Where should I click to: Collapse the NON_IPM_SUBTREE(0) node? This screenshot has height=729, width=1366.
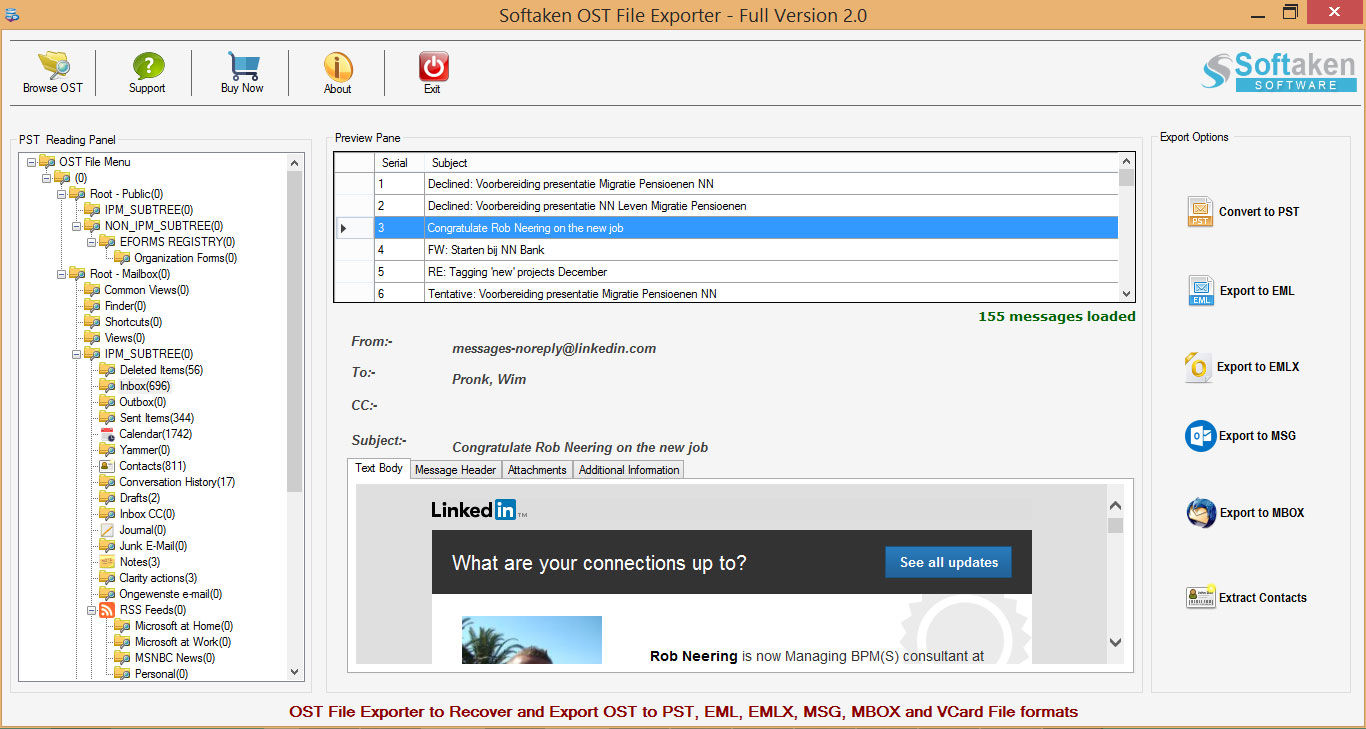click(77, 226)
